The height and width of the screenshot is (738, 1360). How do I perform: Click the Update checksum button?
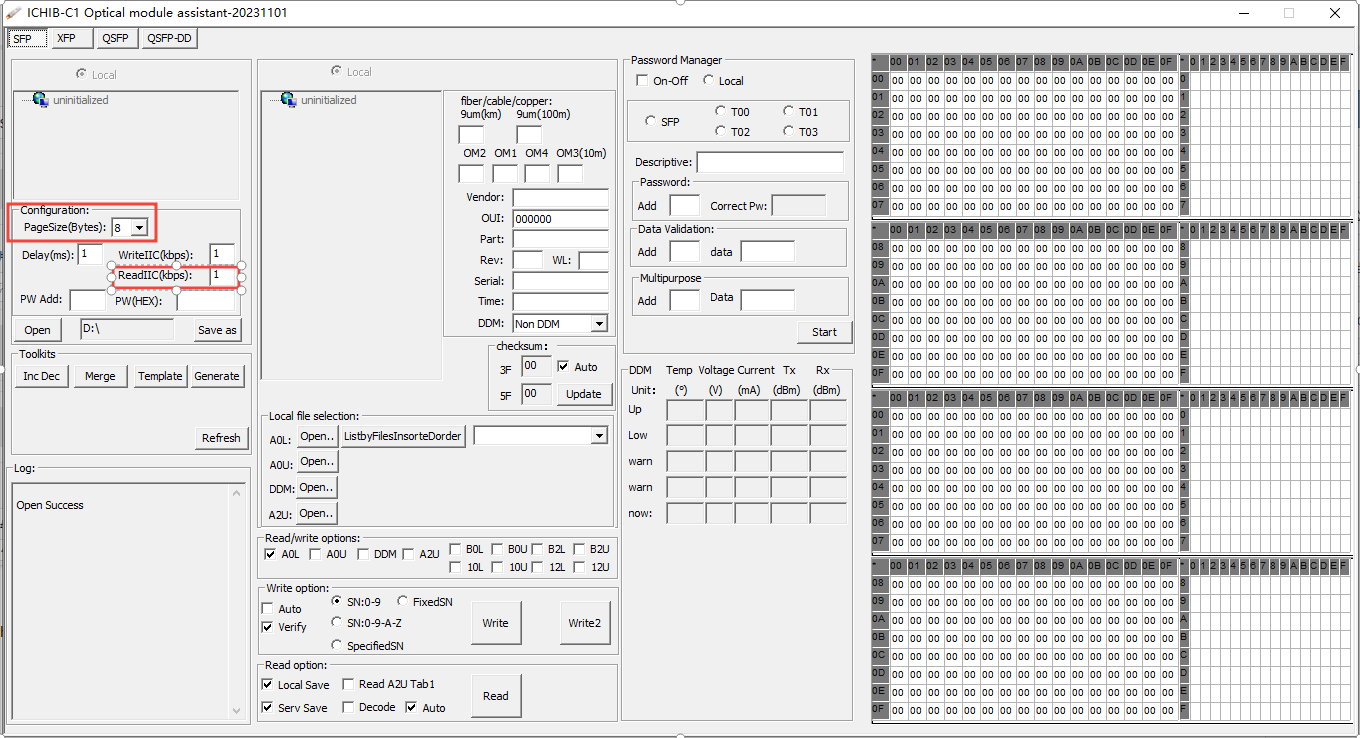tap(584, 394)
